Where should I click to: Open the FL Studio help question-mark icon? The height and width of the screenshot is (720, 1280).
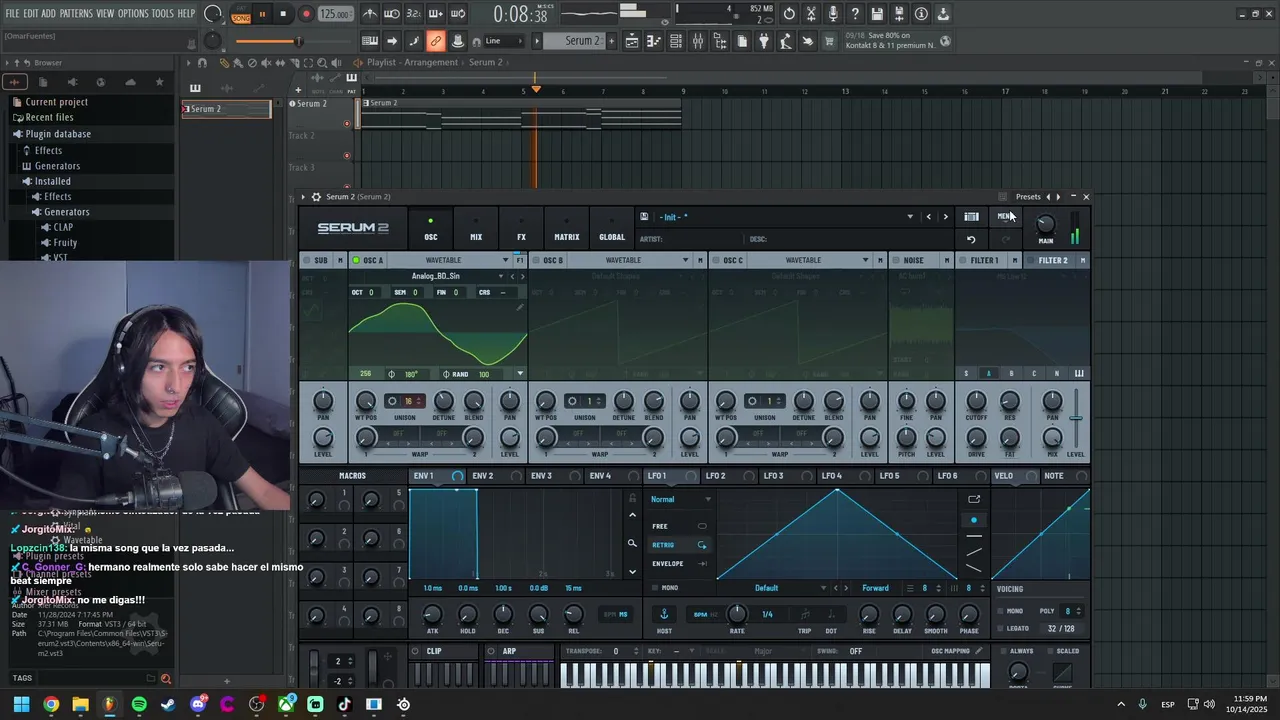[x=855, y=14]
